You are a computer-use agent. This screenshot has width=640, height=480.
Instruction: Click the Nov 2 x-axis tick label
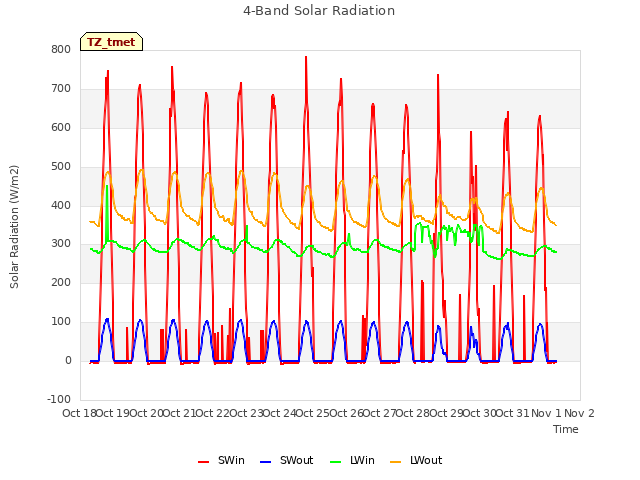579,413
